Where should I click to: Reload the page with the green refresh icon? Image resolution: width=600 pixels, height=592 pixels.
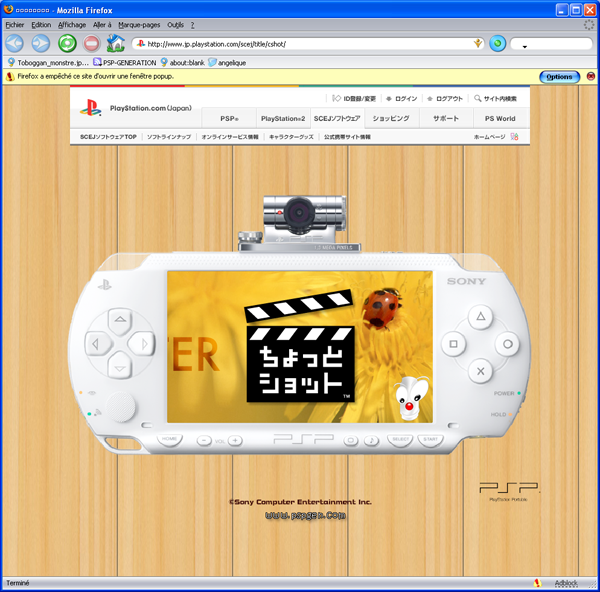point(67,43)
